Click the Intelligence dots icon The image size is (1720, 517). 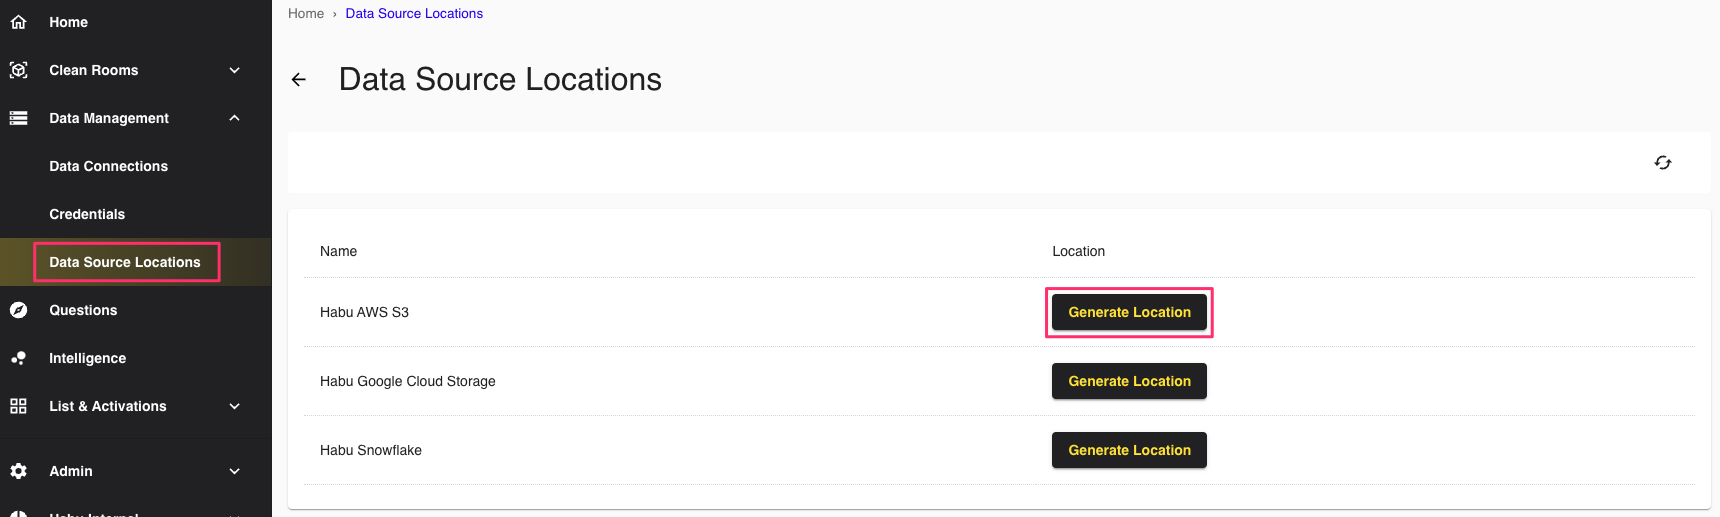tap(18, 358)
